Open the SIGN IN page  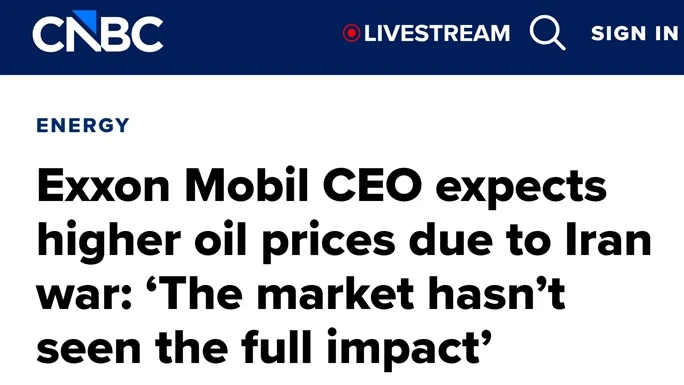point(635,33)
